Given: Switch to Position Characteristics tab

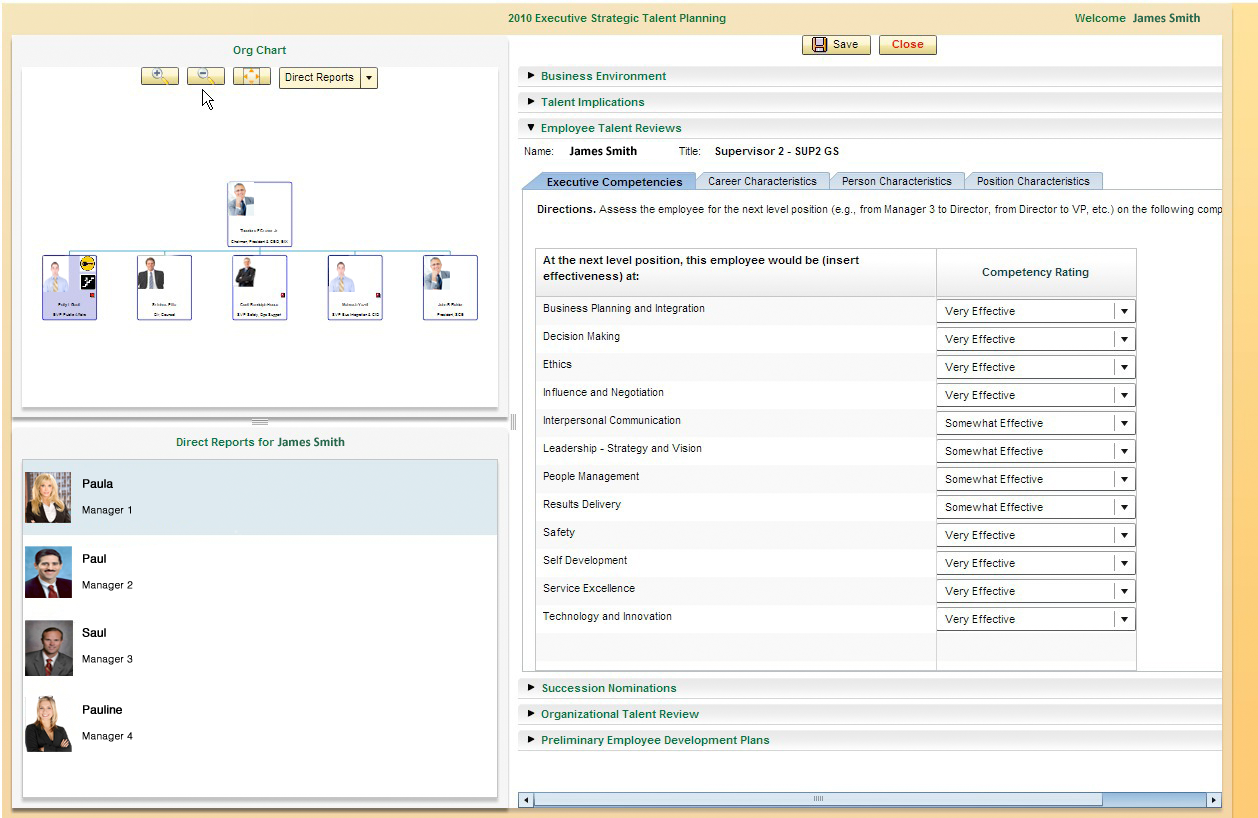Looking at the screenshot, I should tap(1033, 181).
